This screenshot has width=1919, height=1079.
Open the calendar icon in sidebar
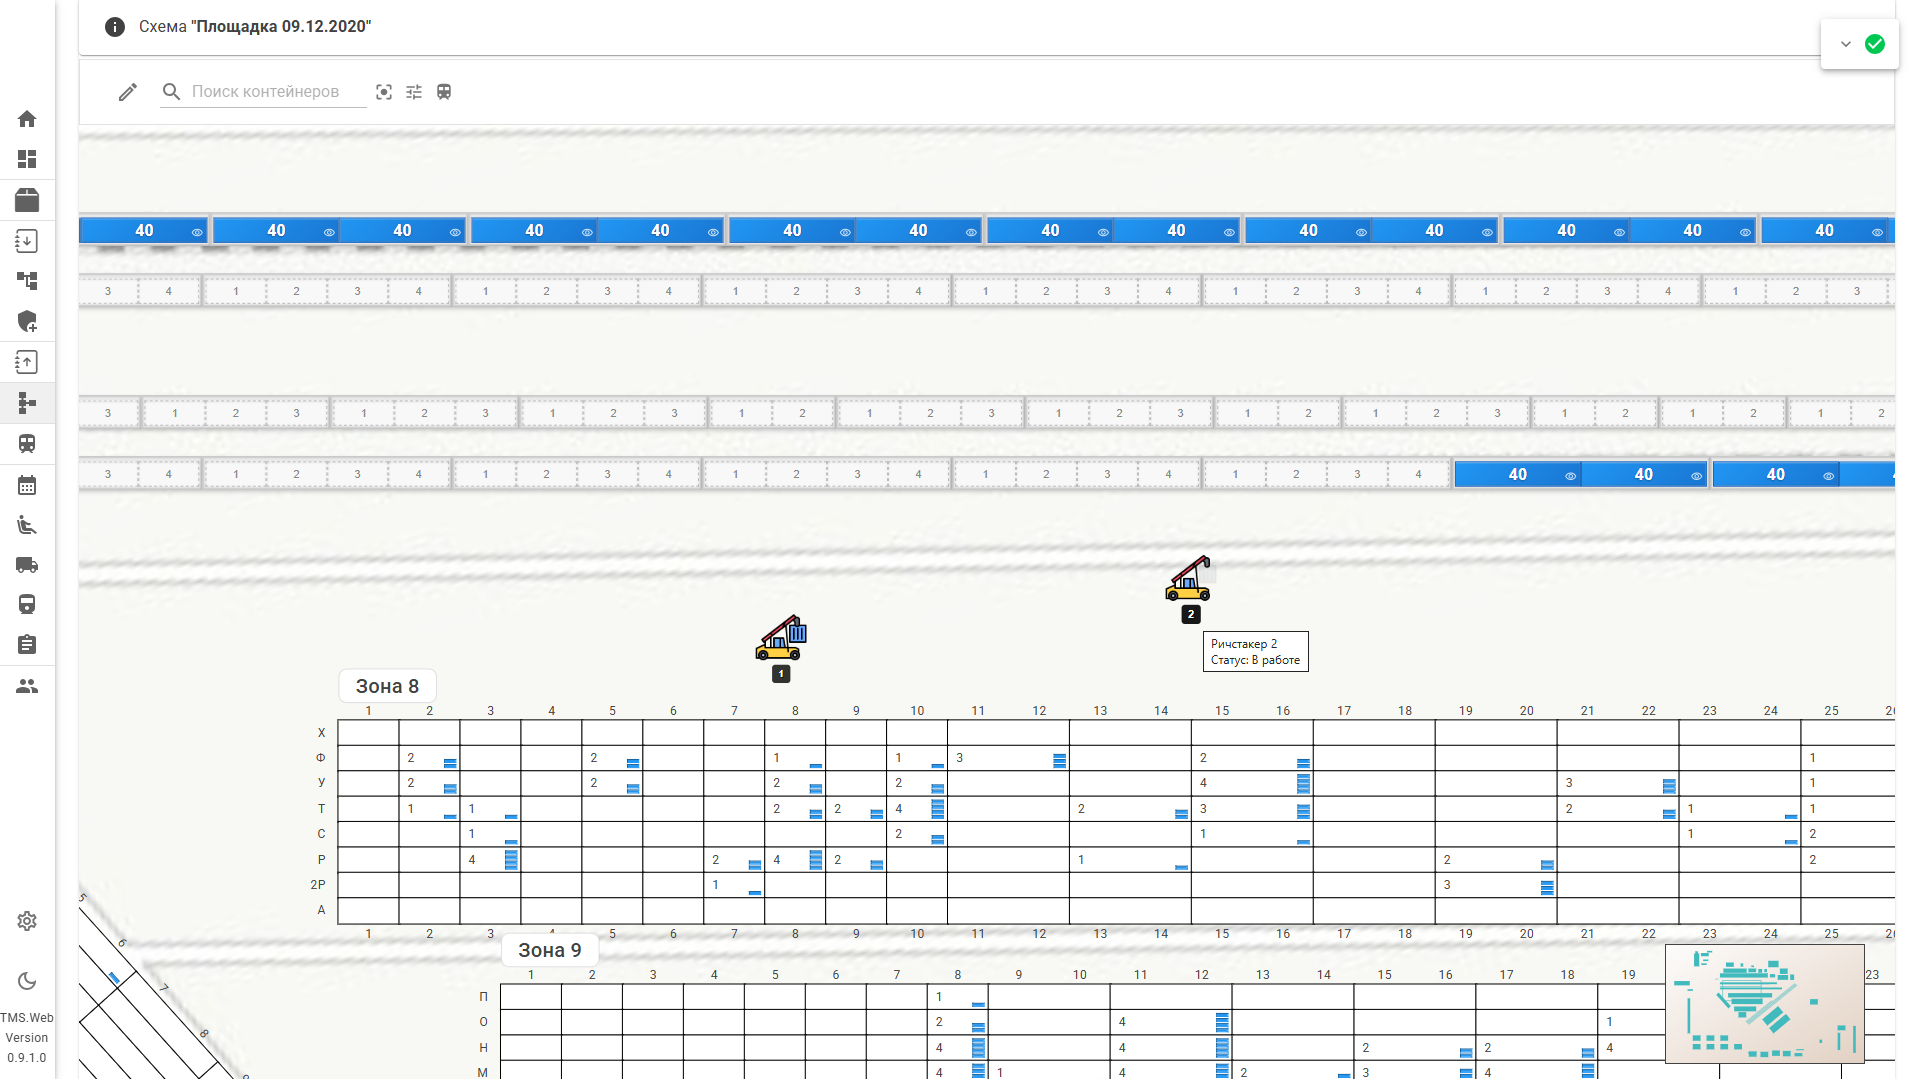pyautogui.click(x=27, y=486)
